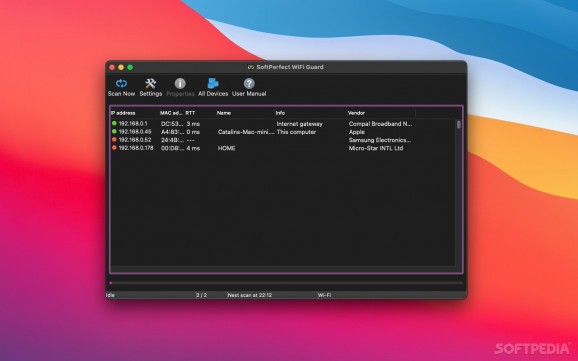Select the row with IP 192.168.0.1

(x=283, y=124)
